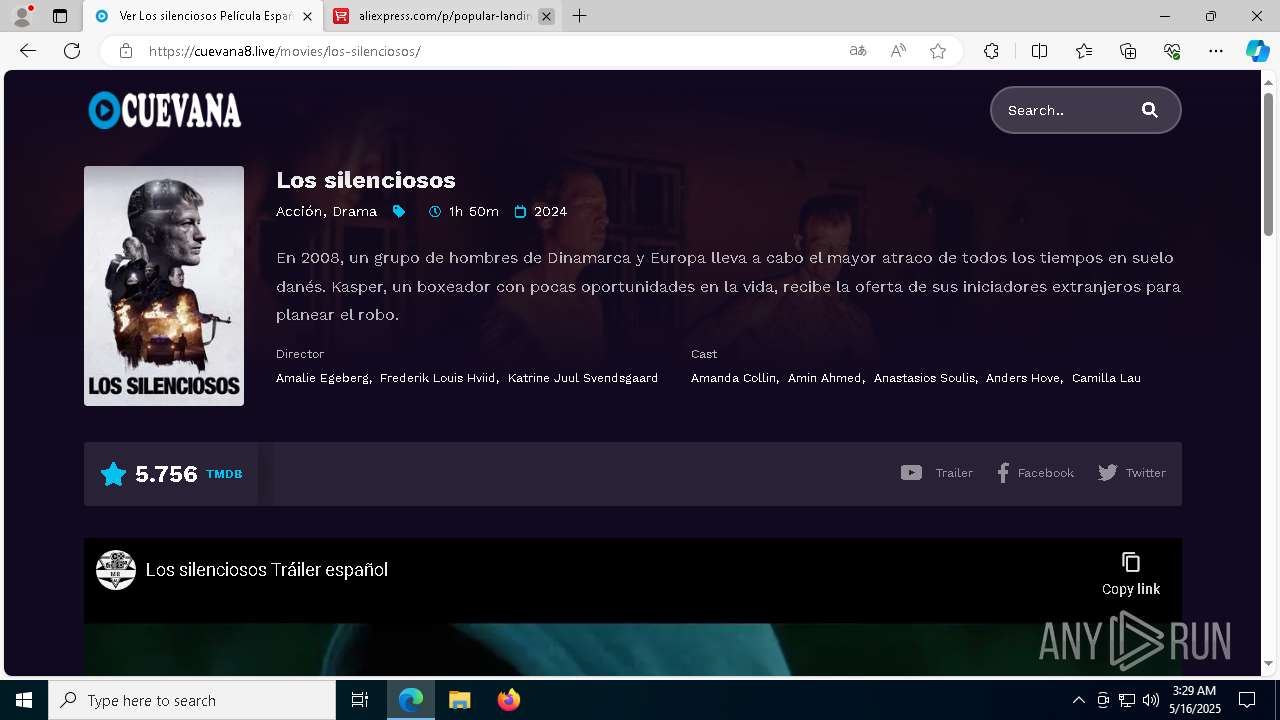Open the Windows Start menu
Screen dimensions: 1280x720
click(x=24, y=700)
